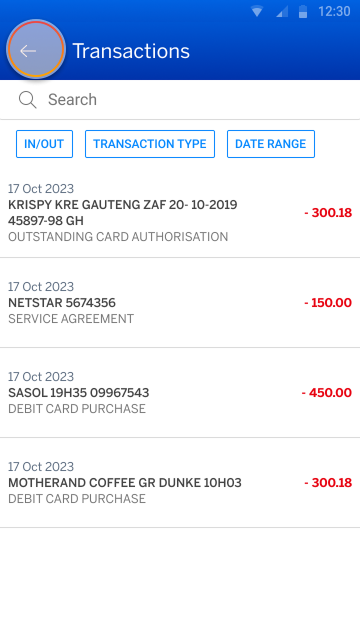Tap the back arrow icon
This screenshot has height=640, width=360.
coord(28,51)
